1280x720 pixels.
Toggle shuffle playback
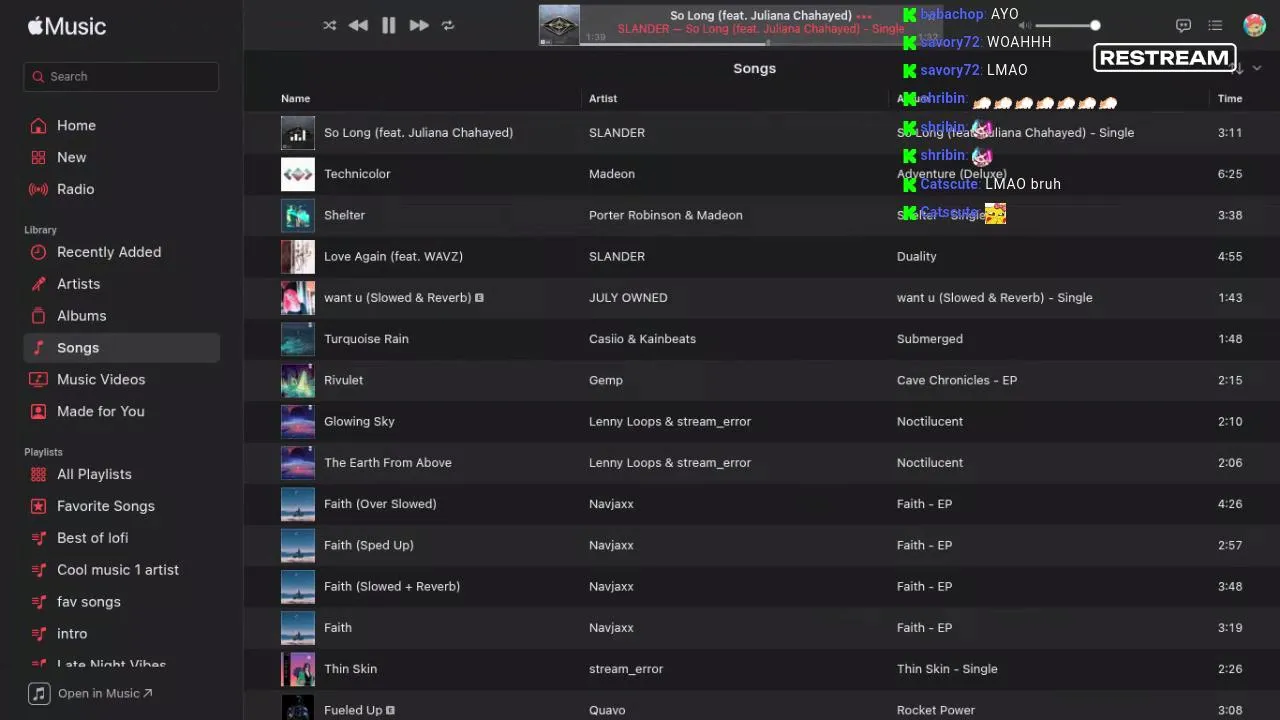coord(329,25)
